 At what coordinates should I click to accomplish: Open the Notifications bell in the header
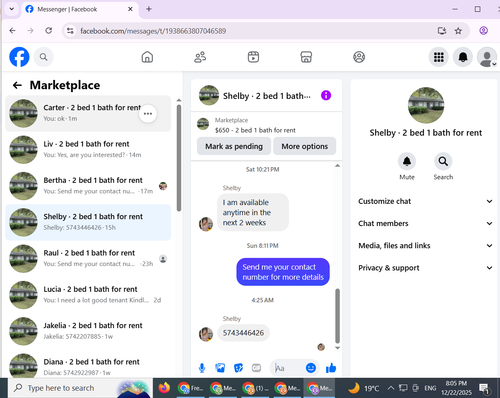tap(463, 57)
